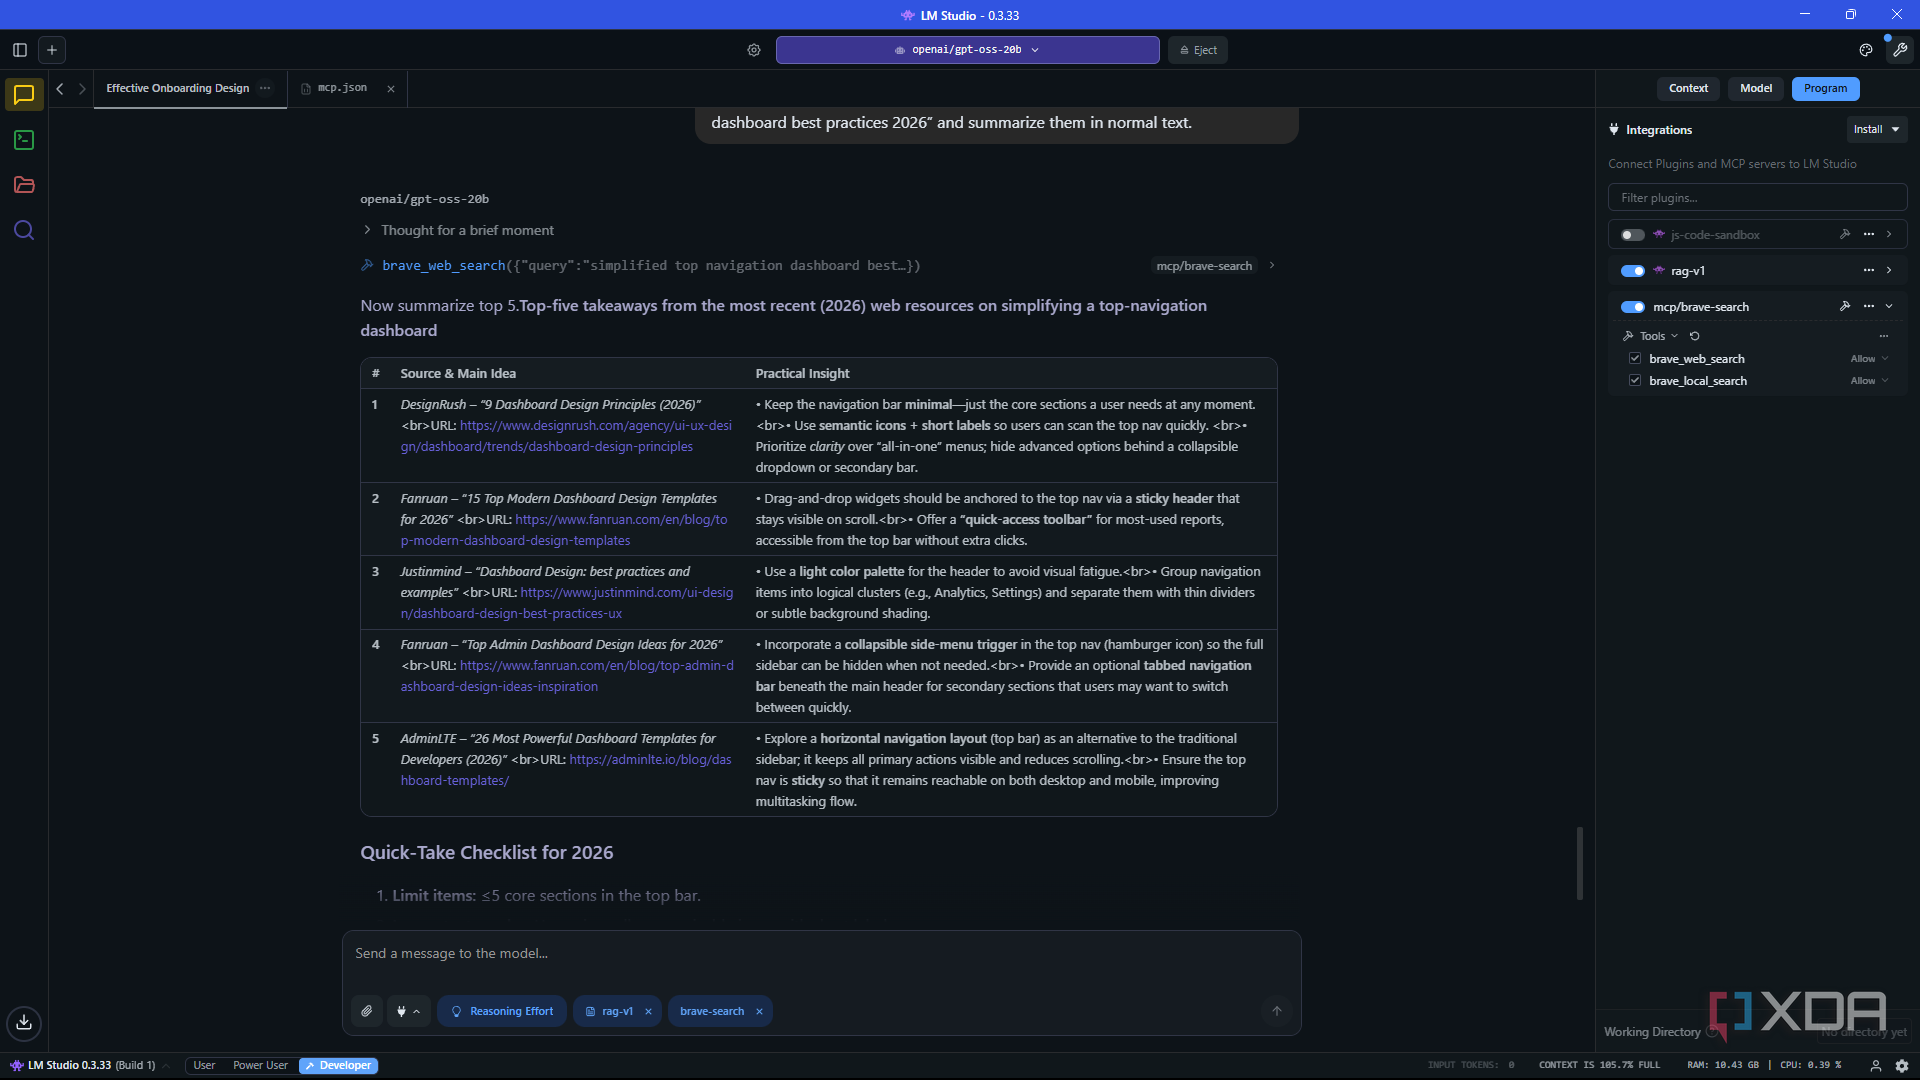This screenshot has height=1080, width=1920.
Task: Open the Install dropdown in Integrations
Action: click(x=1877, y=130)
